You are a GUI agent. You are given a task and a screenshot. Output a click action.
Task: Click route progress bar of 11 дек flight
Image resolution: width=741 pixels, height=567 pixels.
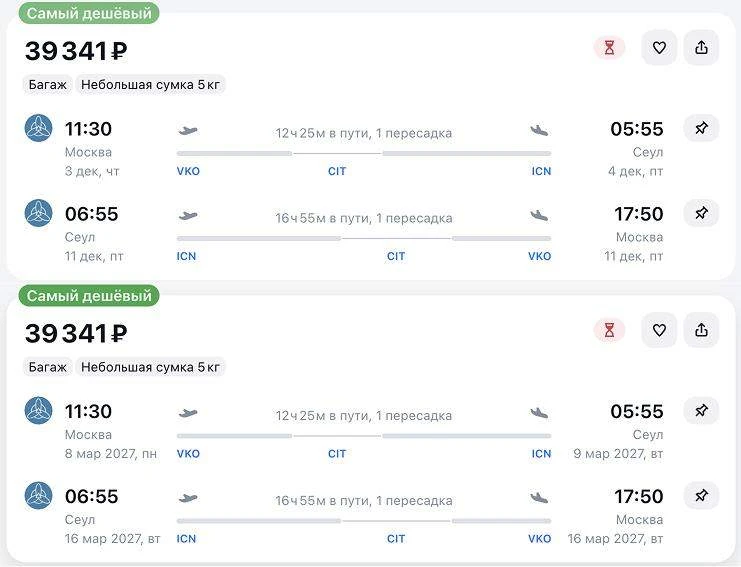[364, 239]
